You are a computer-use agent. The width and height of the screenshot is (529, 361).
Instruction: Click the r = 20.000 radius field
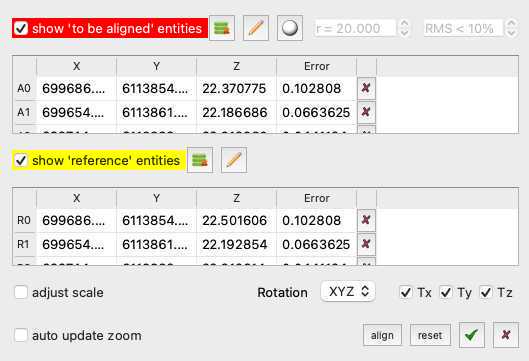pyautogui.click(x=355, y=28)
